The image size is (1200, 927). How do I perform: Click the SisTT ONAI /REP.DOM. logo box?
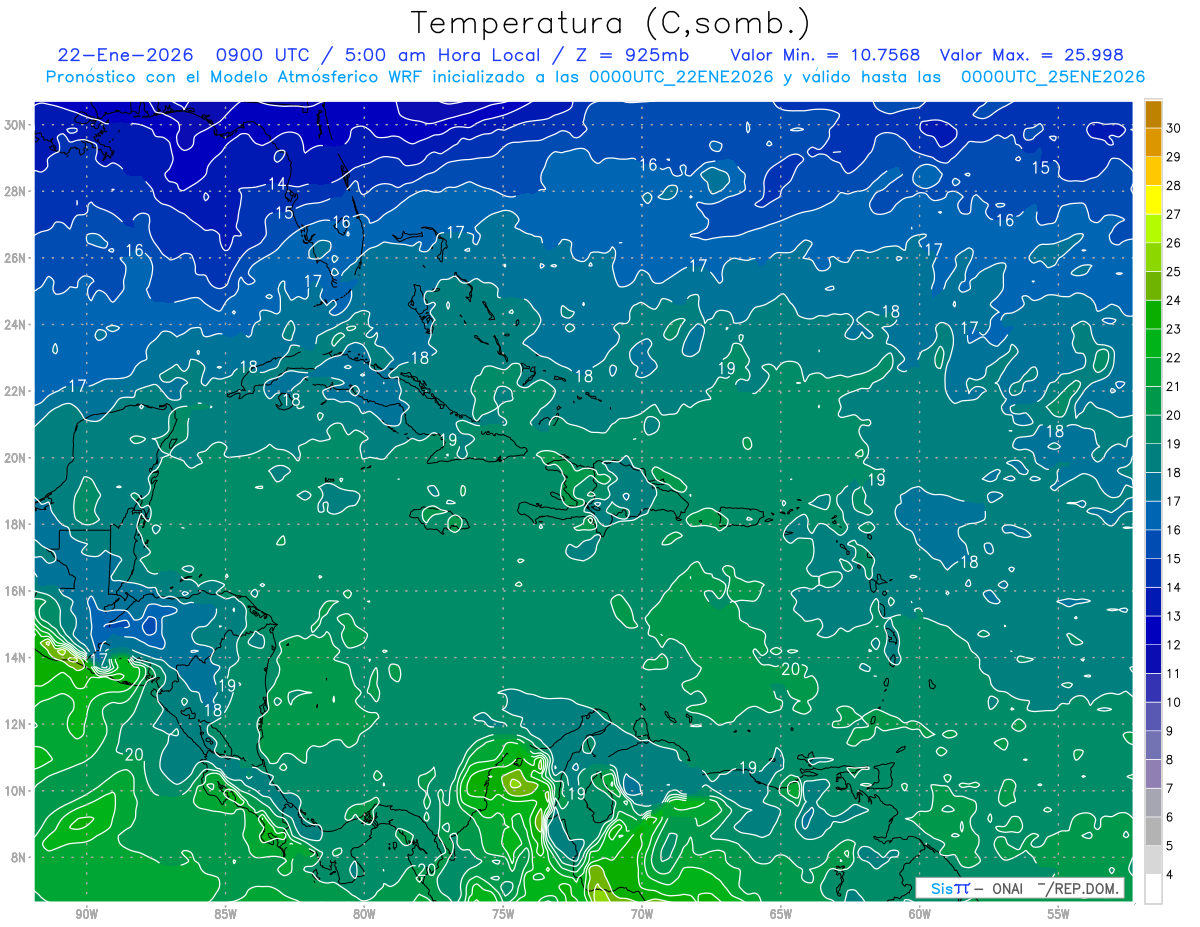click(x=1020, y=888)
